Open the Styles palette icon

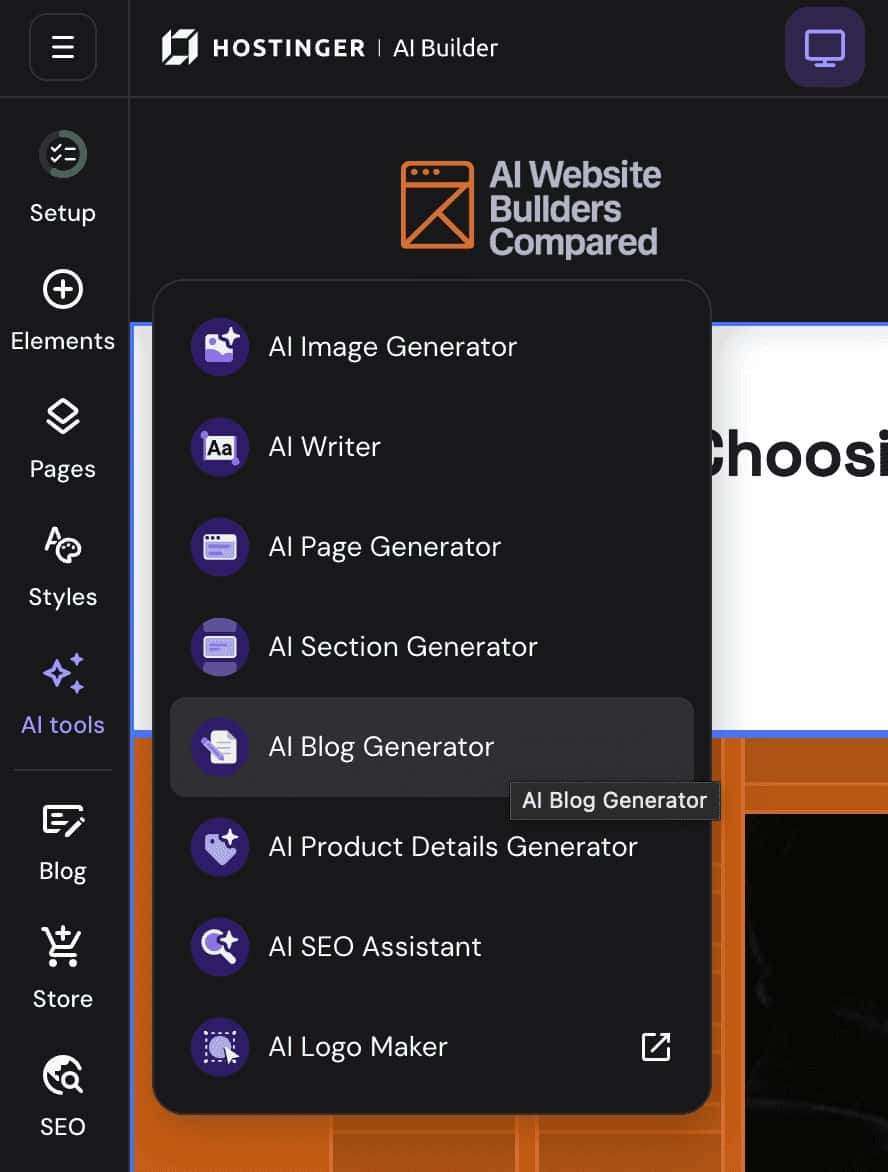(63, 544)
